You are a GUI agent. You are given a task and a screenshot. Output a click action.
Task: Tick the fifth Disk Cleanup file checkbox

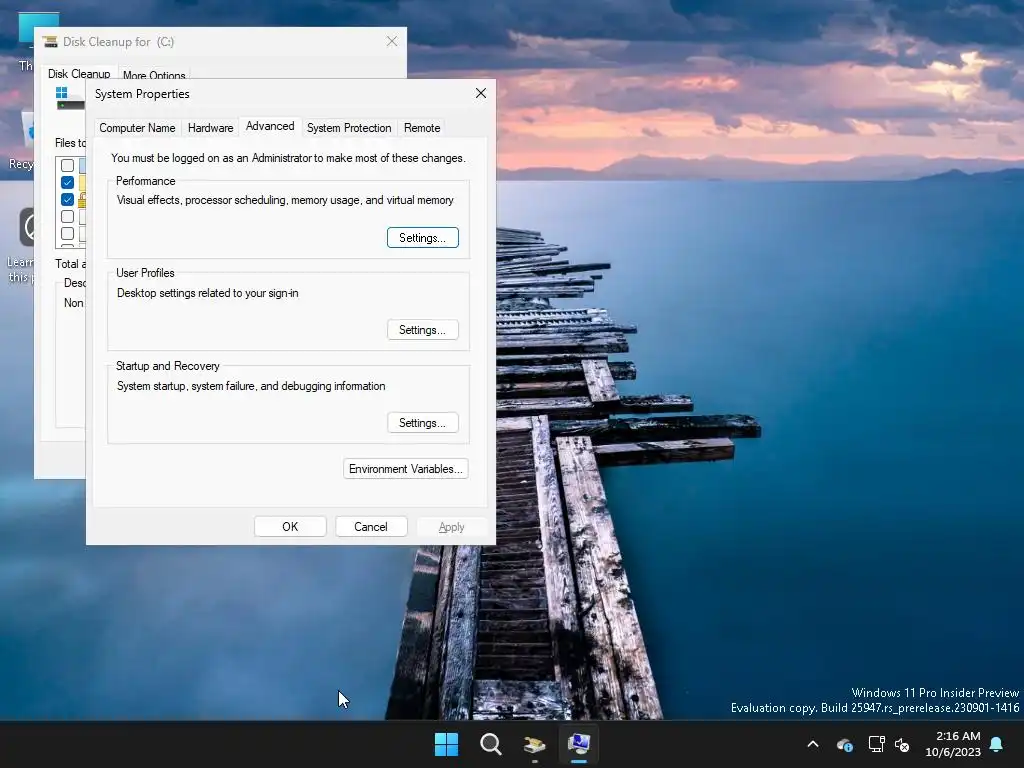point(67,233)
